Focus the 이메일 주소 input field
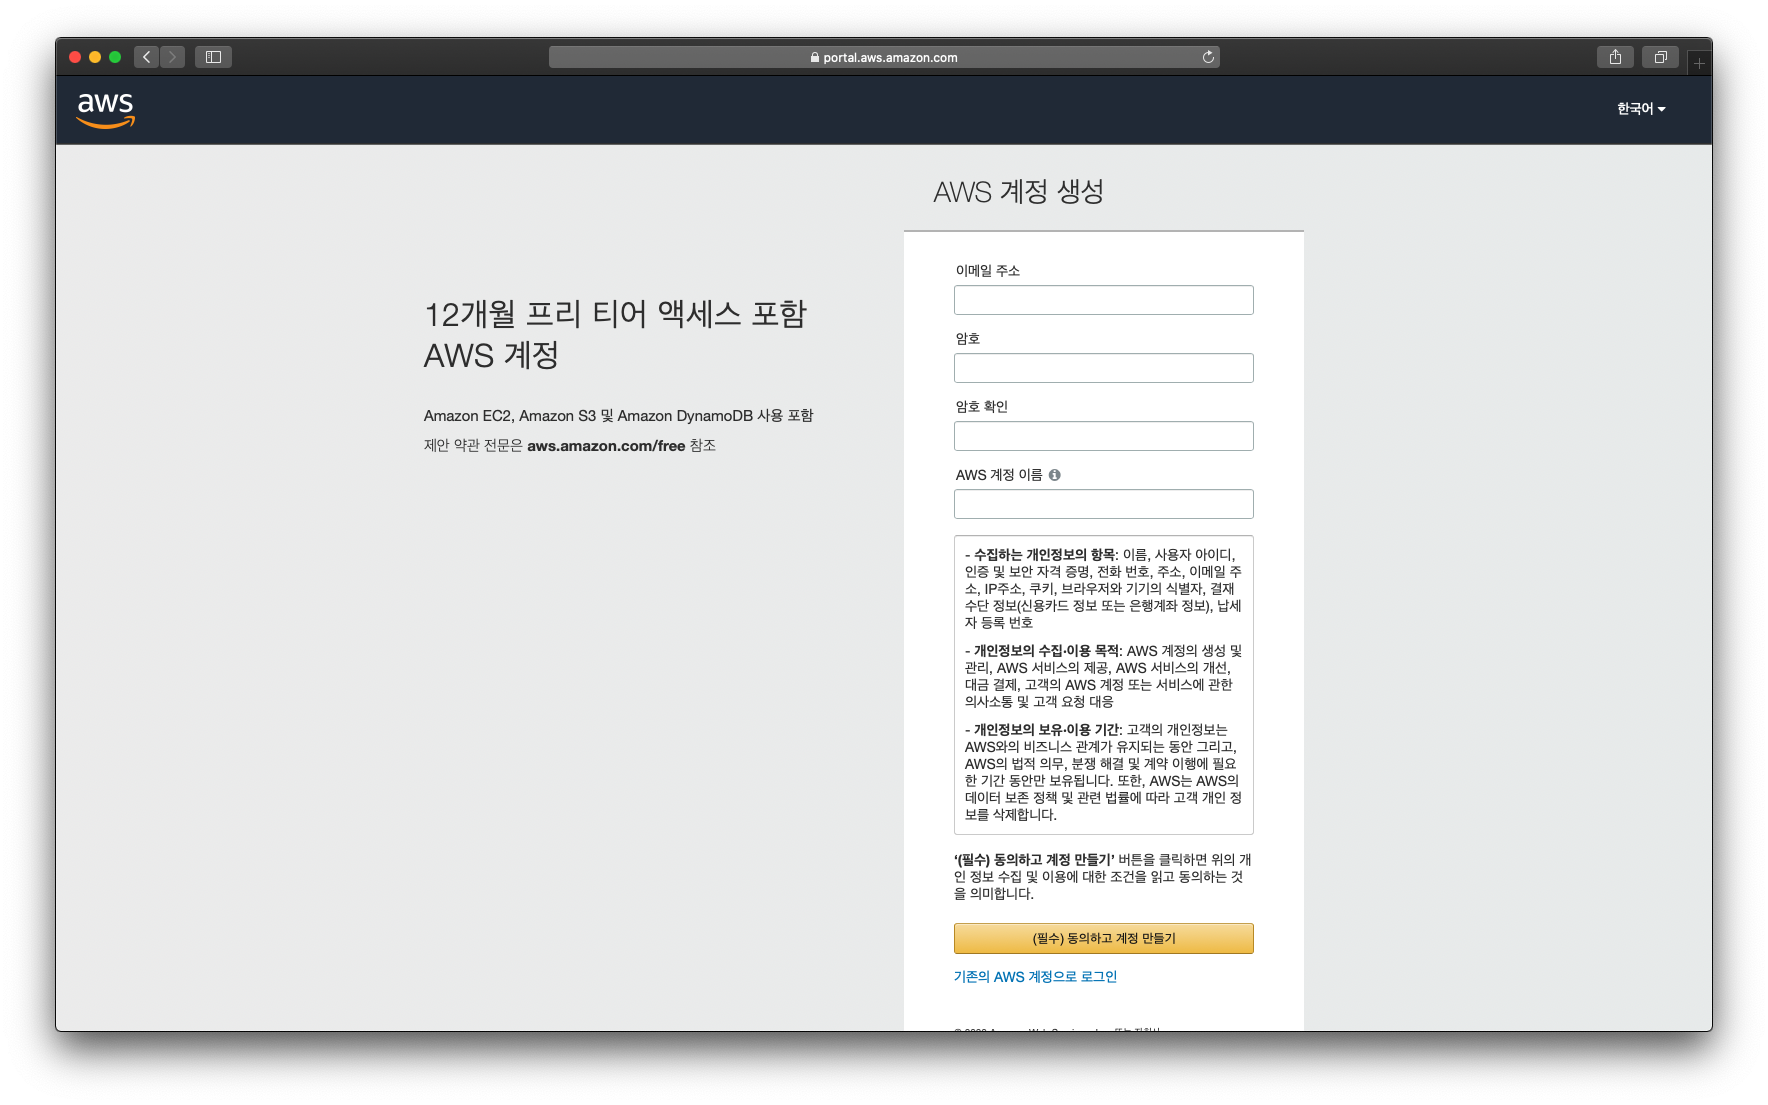This screenshot has width=1768, height=1105. 1103,300
